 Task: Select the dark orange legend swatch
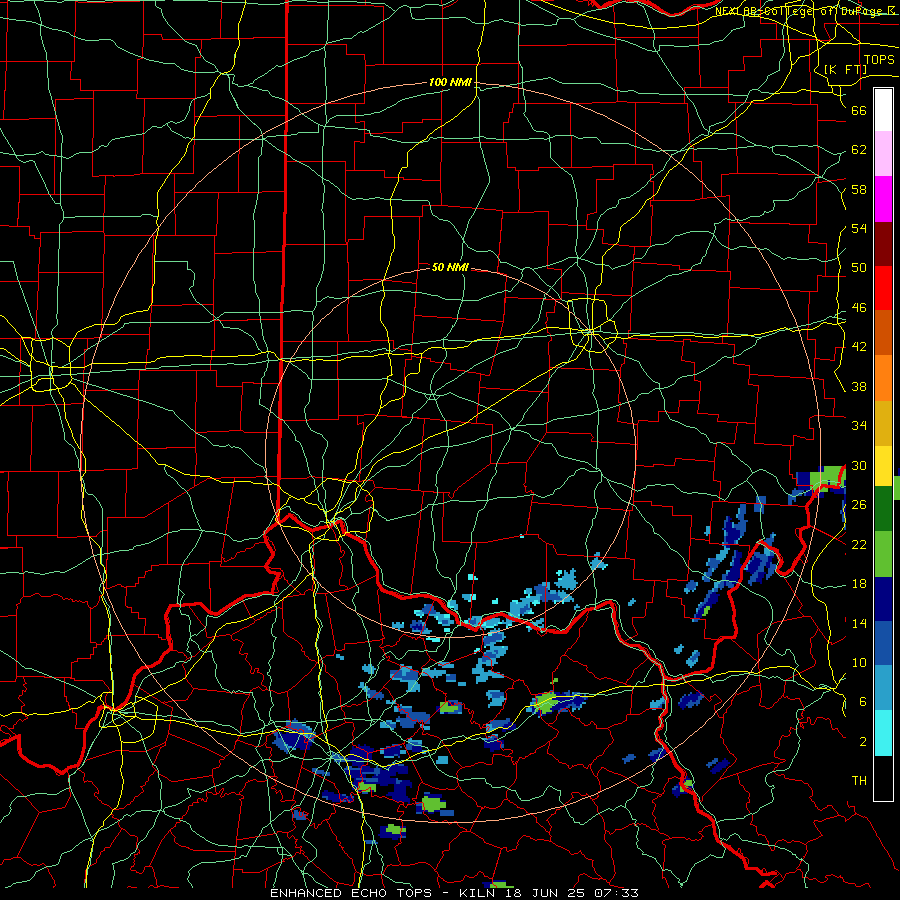coord(883,333)
